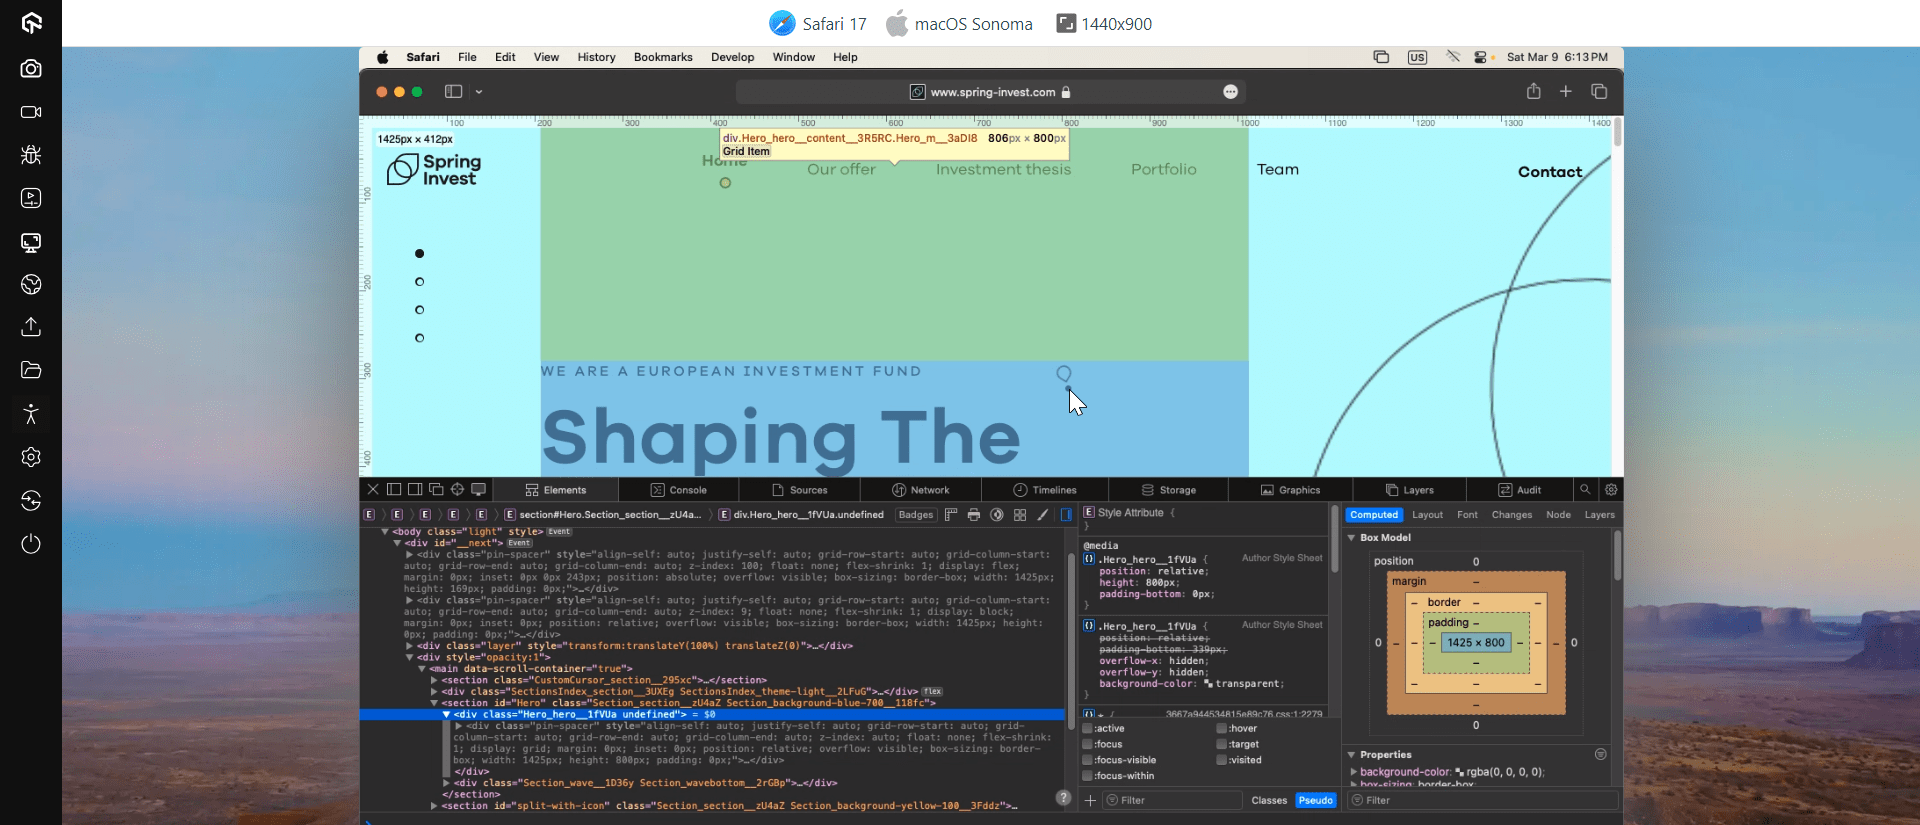
Task: Dock the inspector to the right side
Action: [415, 489]
